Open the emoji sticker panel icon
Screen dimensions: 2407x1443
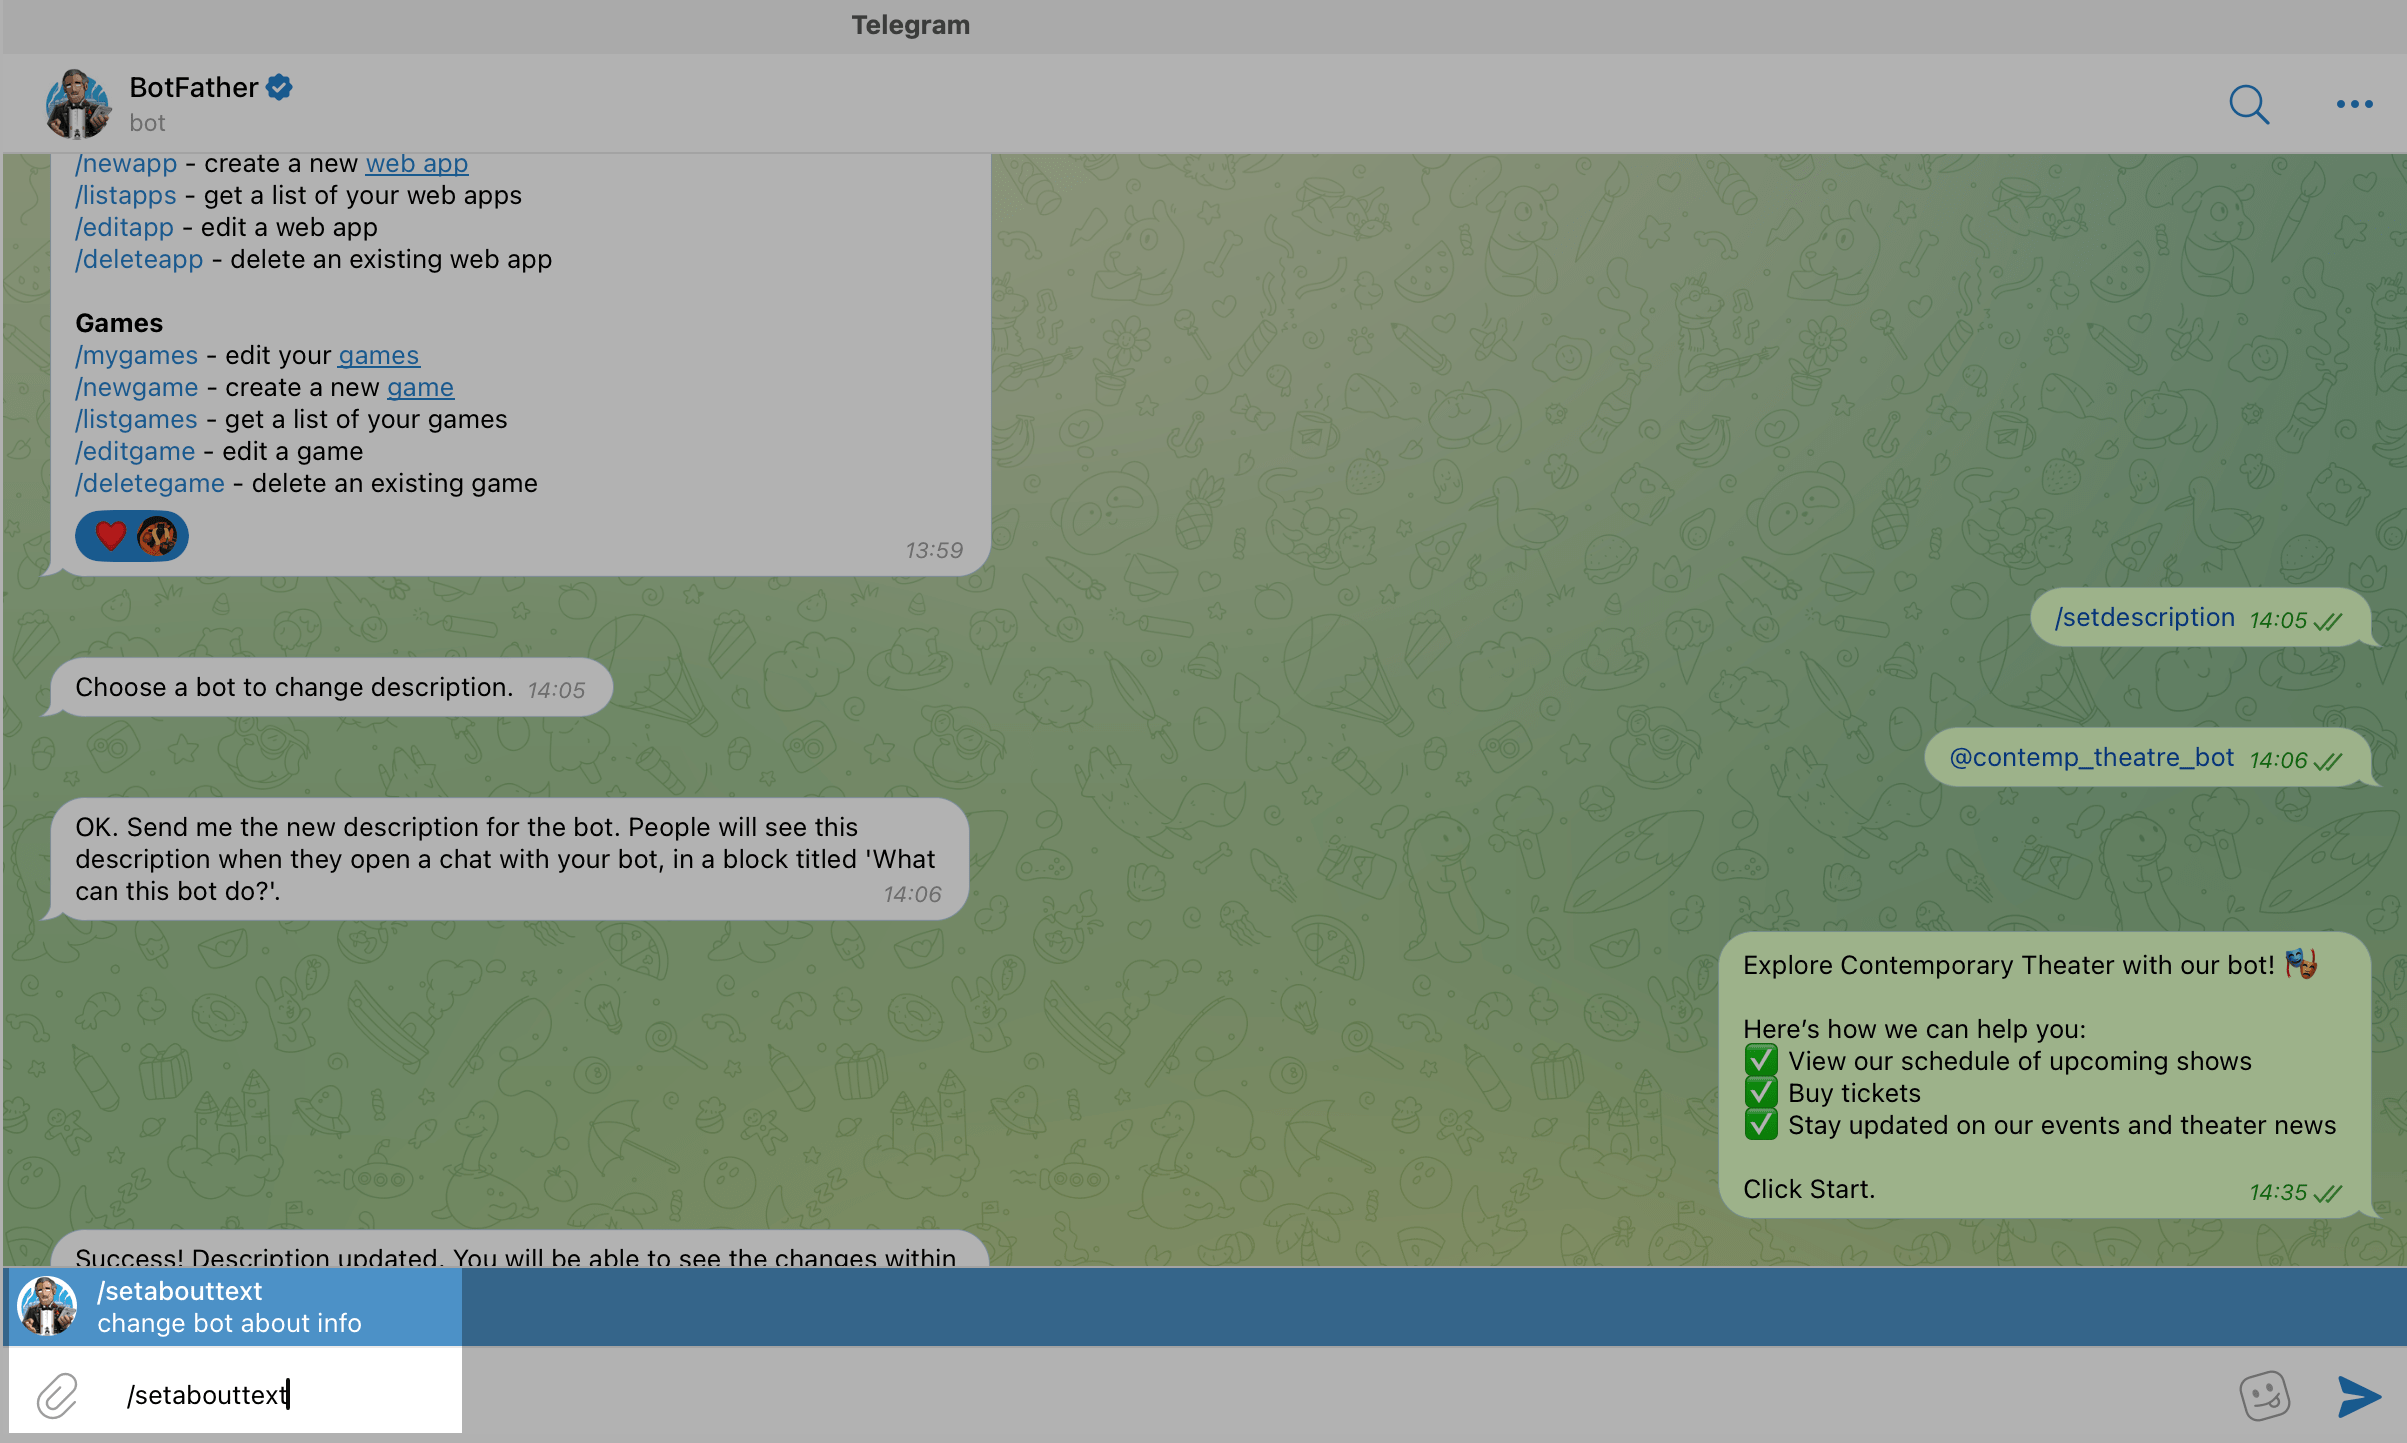[2264, 1395]
